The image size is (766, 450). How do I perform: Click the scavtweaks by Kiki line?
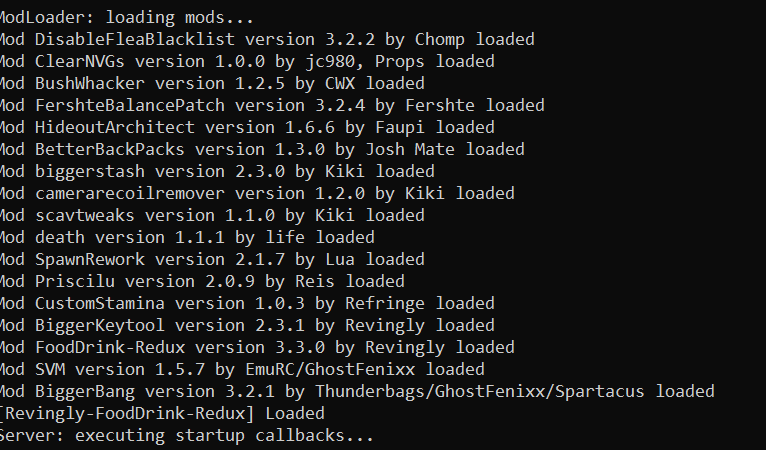pos(212,215)
